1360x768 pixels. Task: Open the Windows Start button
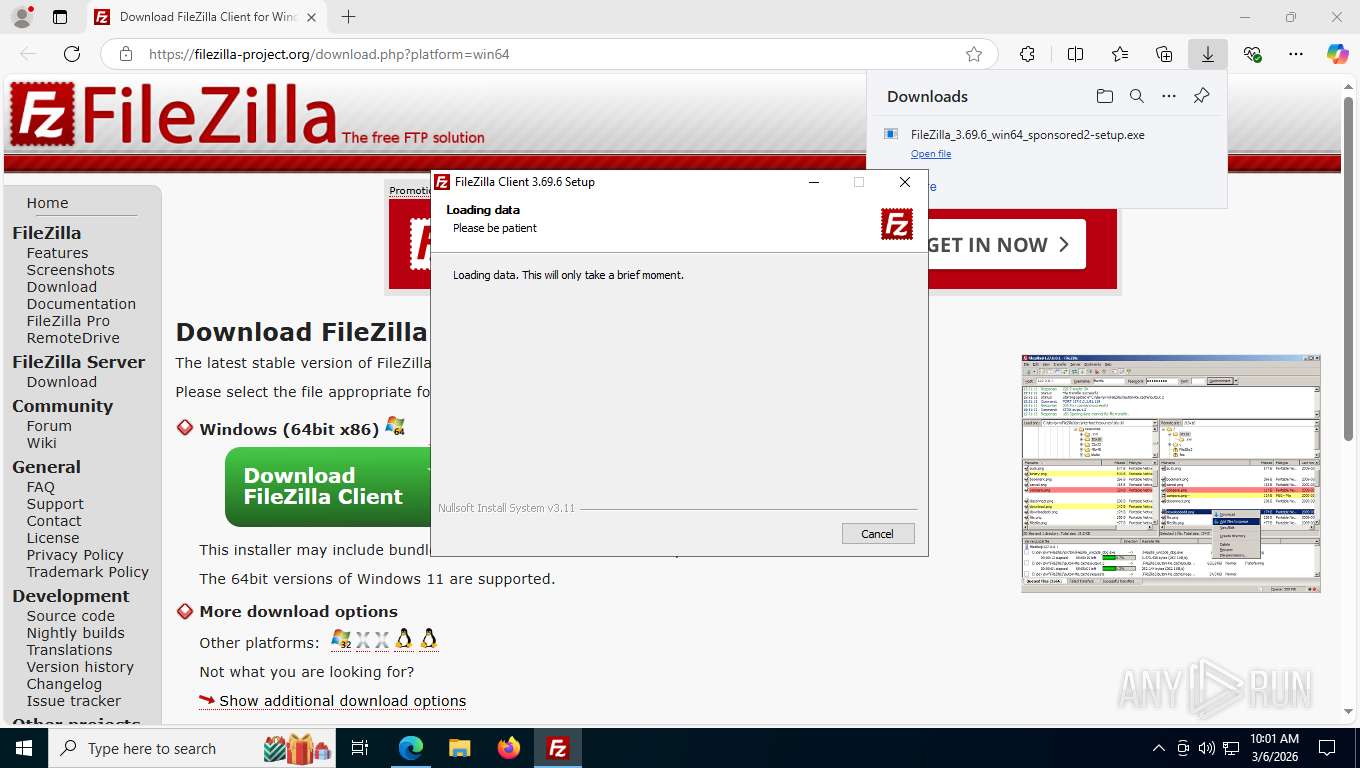(23, 748)
